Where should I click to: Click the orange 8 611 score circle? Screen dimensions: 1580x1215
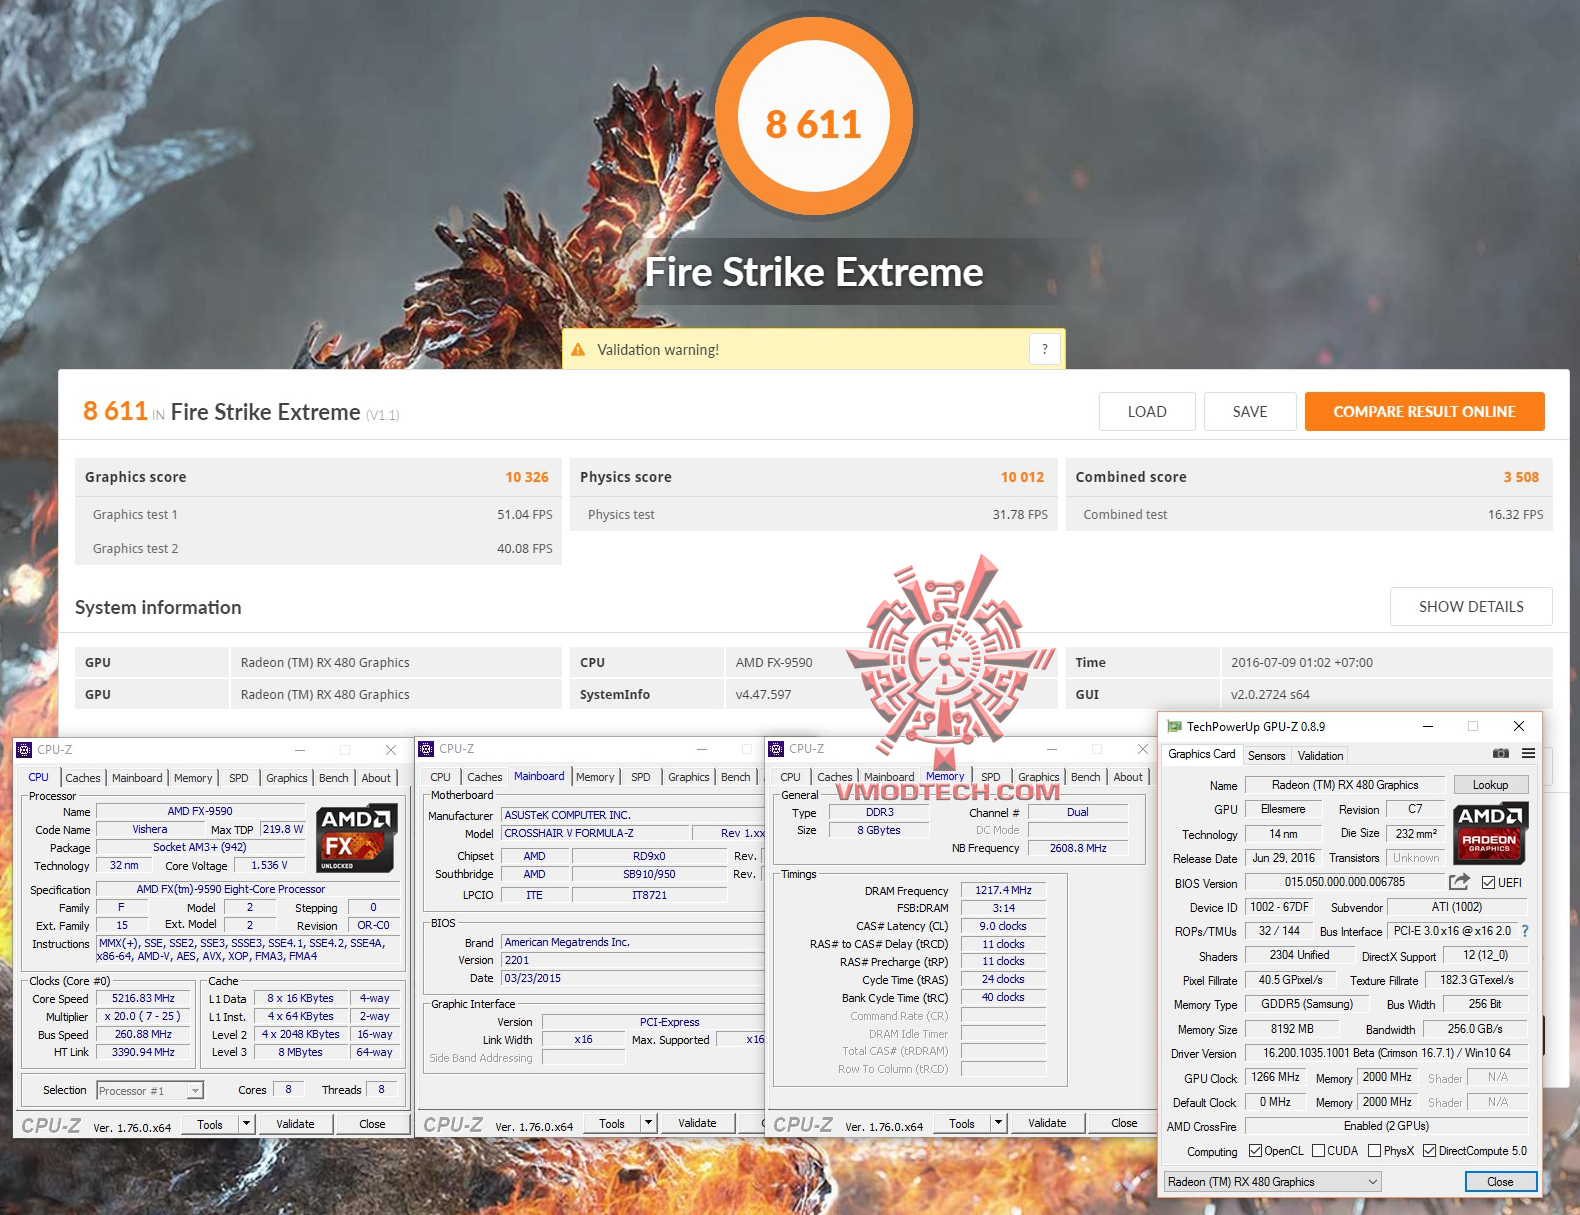pyautogui.click(x=814, y=118)
